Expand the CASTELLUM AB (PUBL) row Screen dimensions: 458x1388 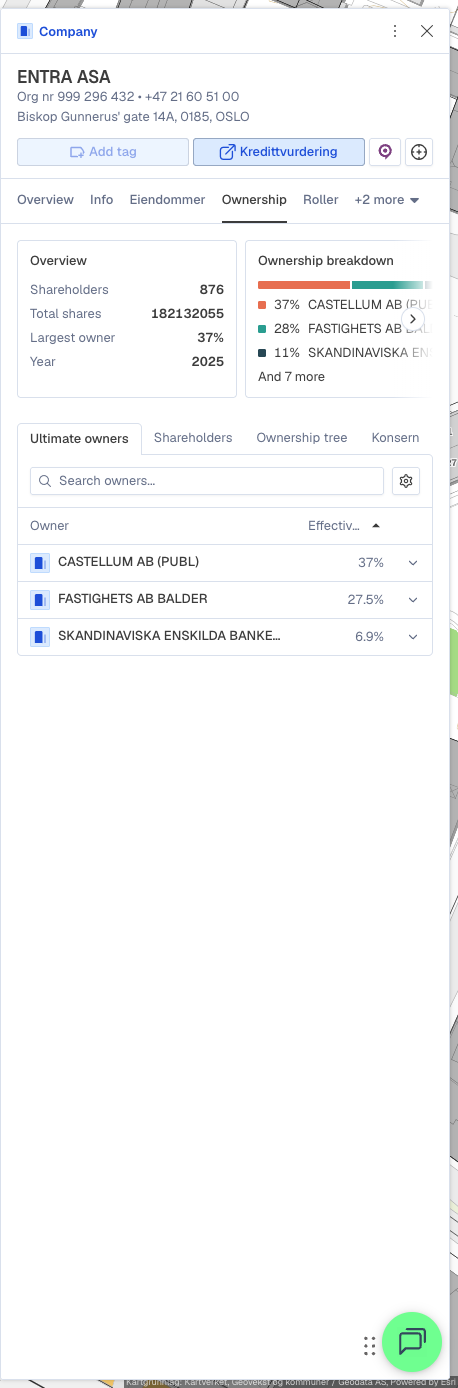click(413, 563)
